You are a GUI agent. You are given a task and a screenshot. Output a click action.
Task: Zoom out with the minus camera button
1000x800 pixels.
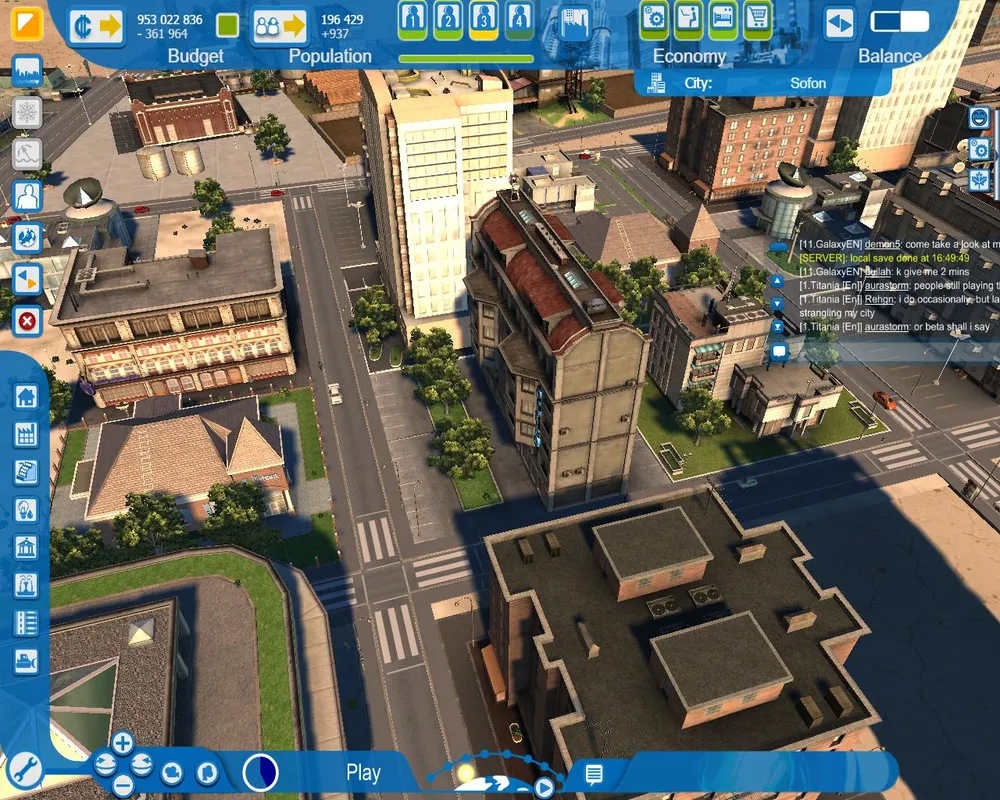(x=122, y=785)
